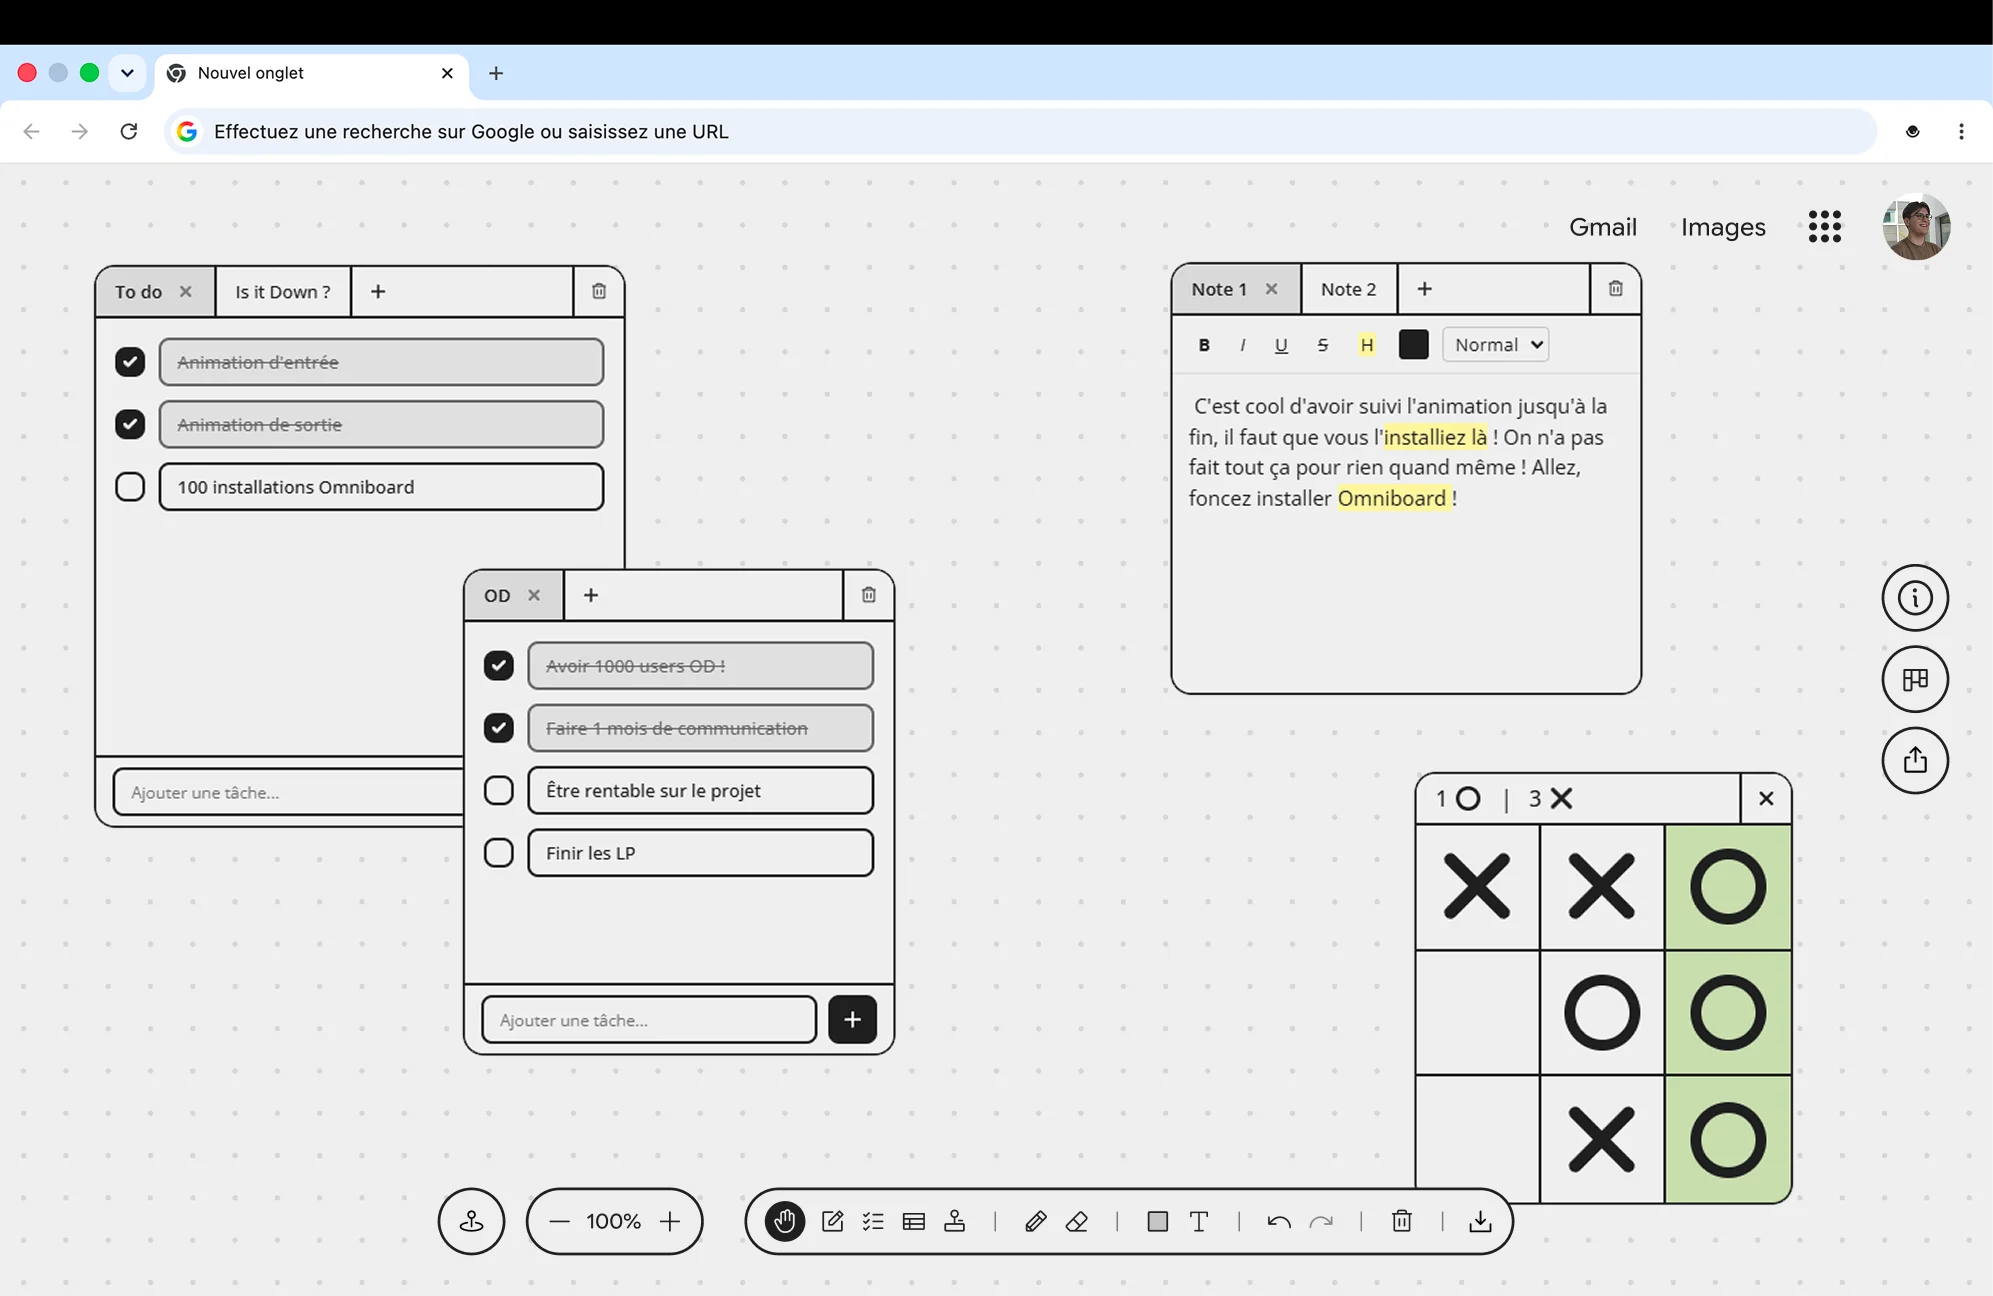This screenshot has height=1296, width=1993.
Task: Add a new tab in the Note widget
Action: [x=1425, y=289]
